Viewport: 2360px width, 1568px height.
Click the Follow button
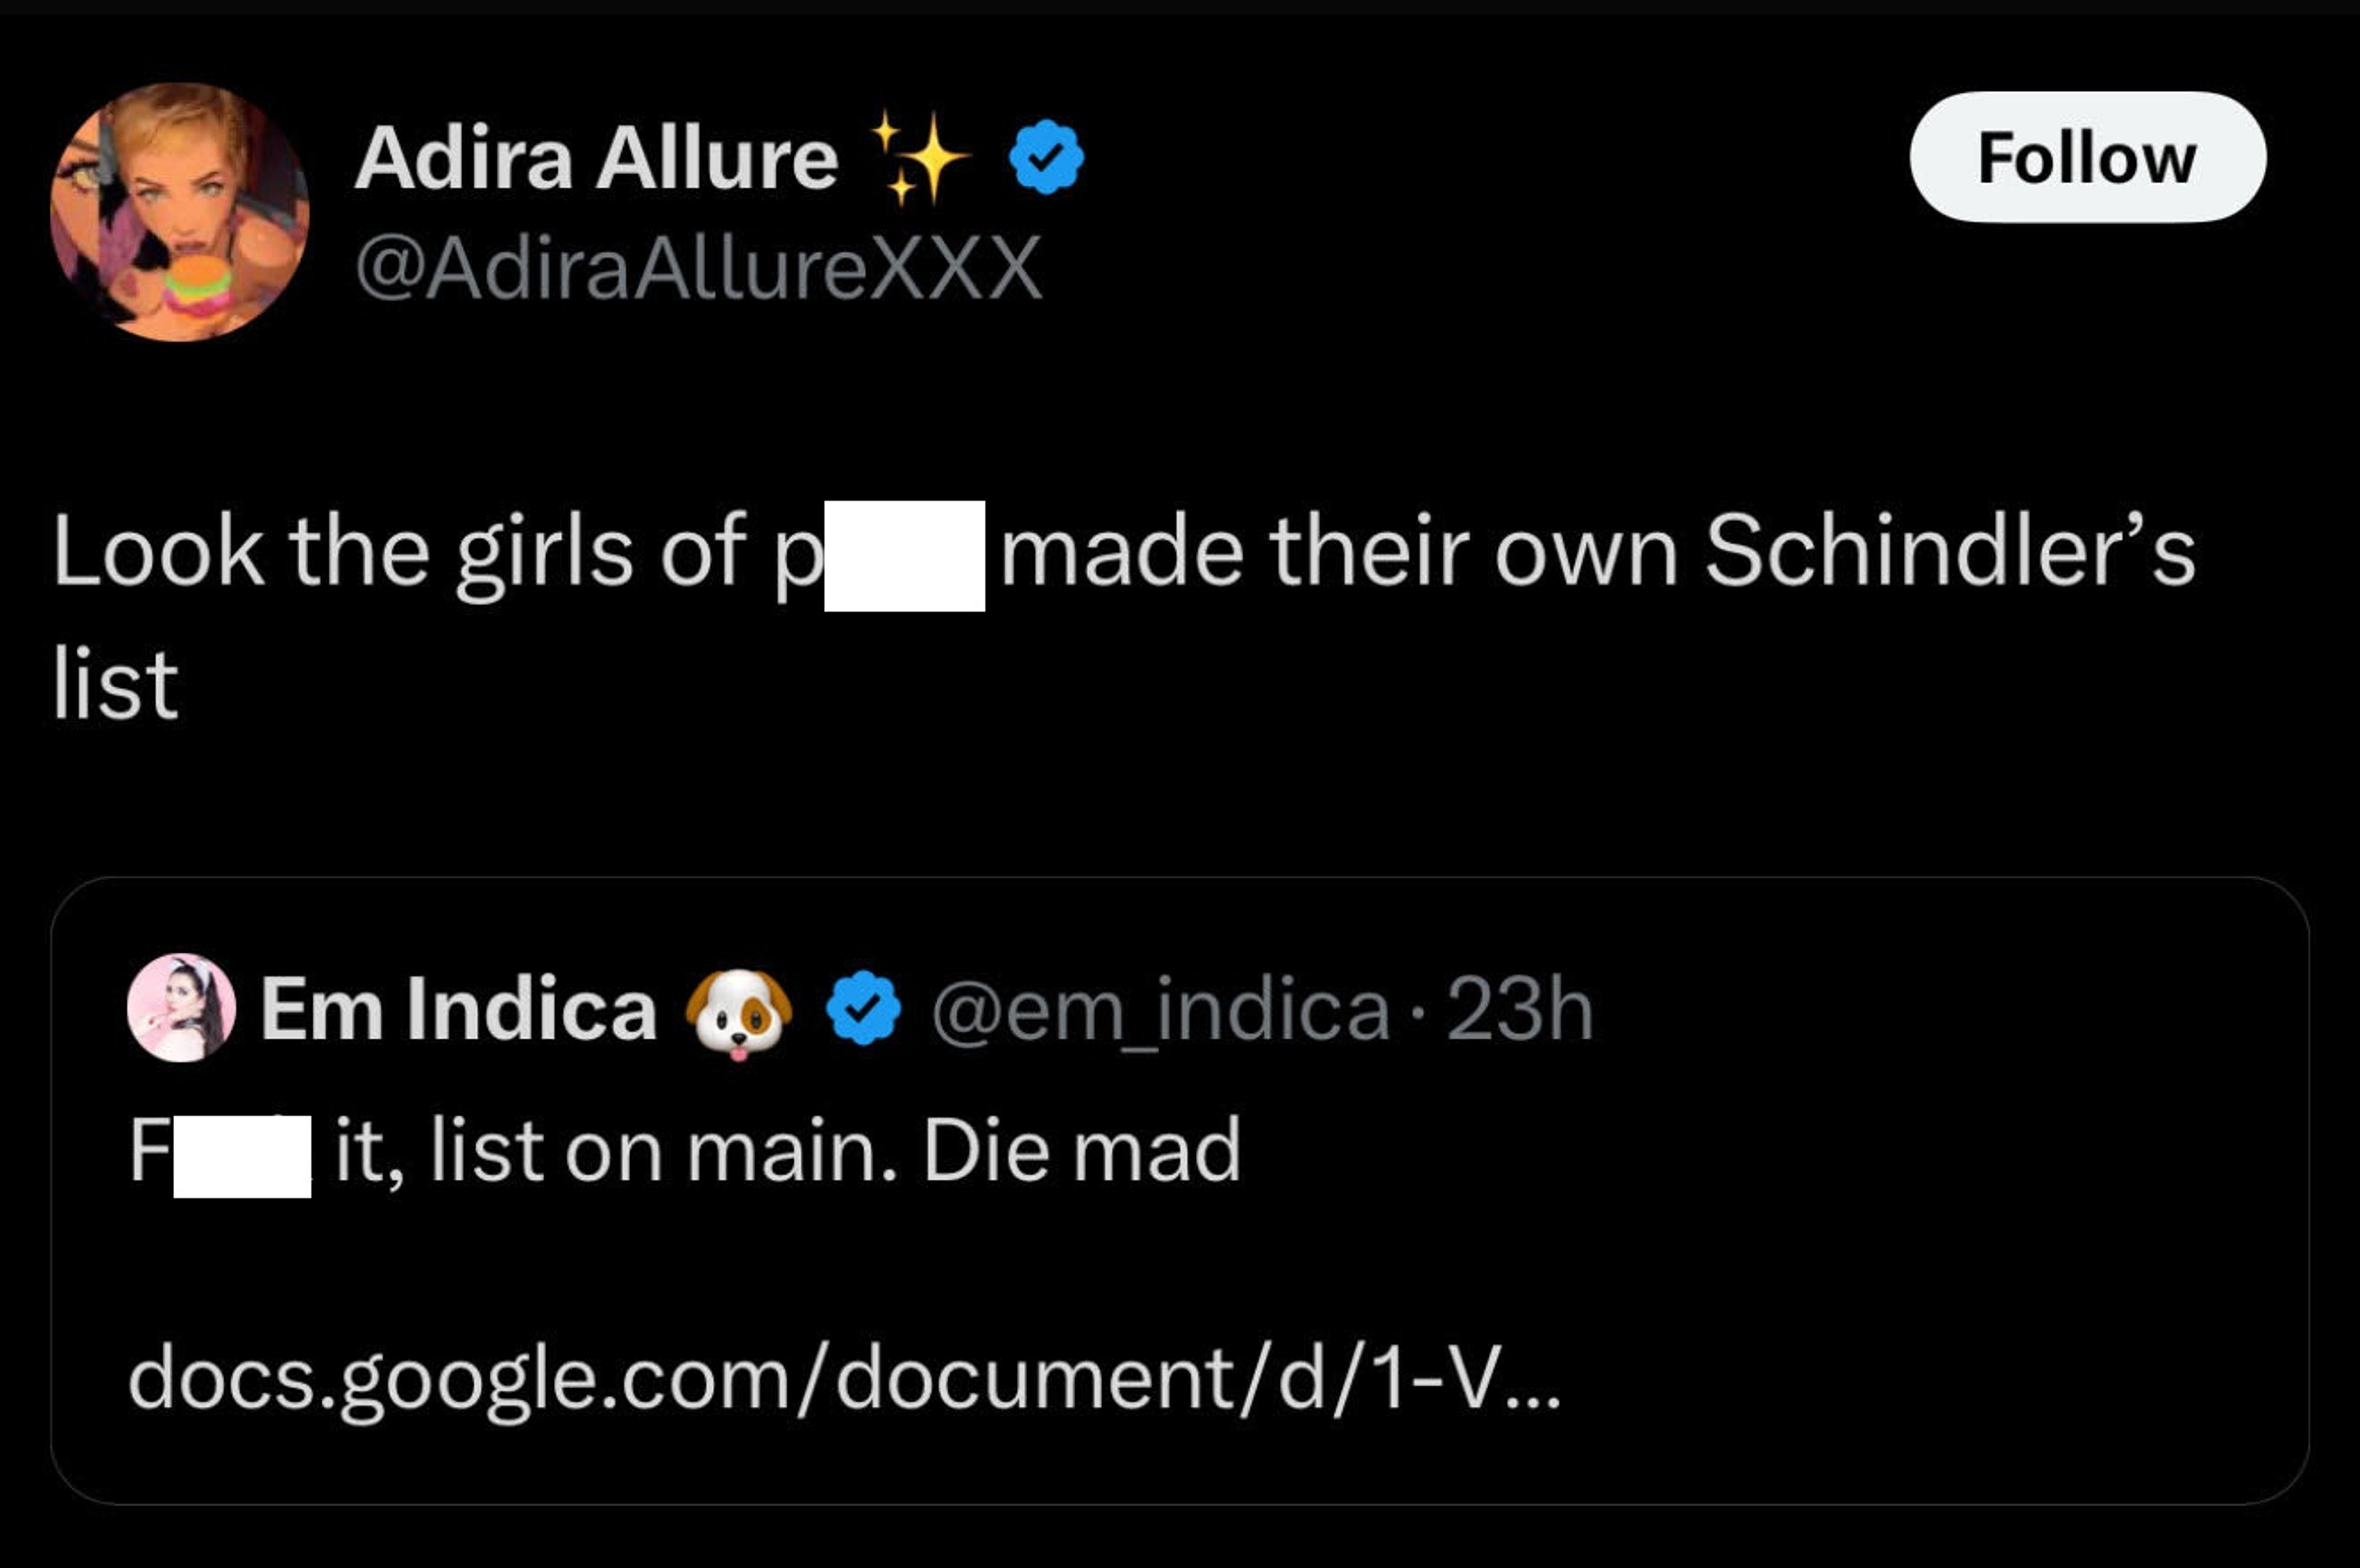(2087, 157)
